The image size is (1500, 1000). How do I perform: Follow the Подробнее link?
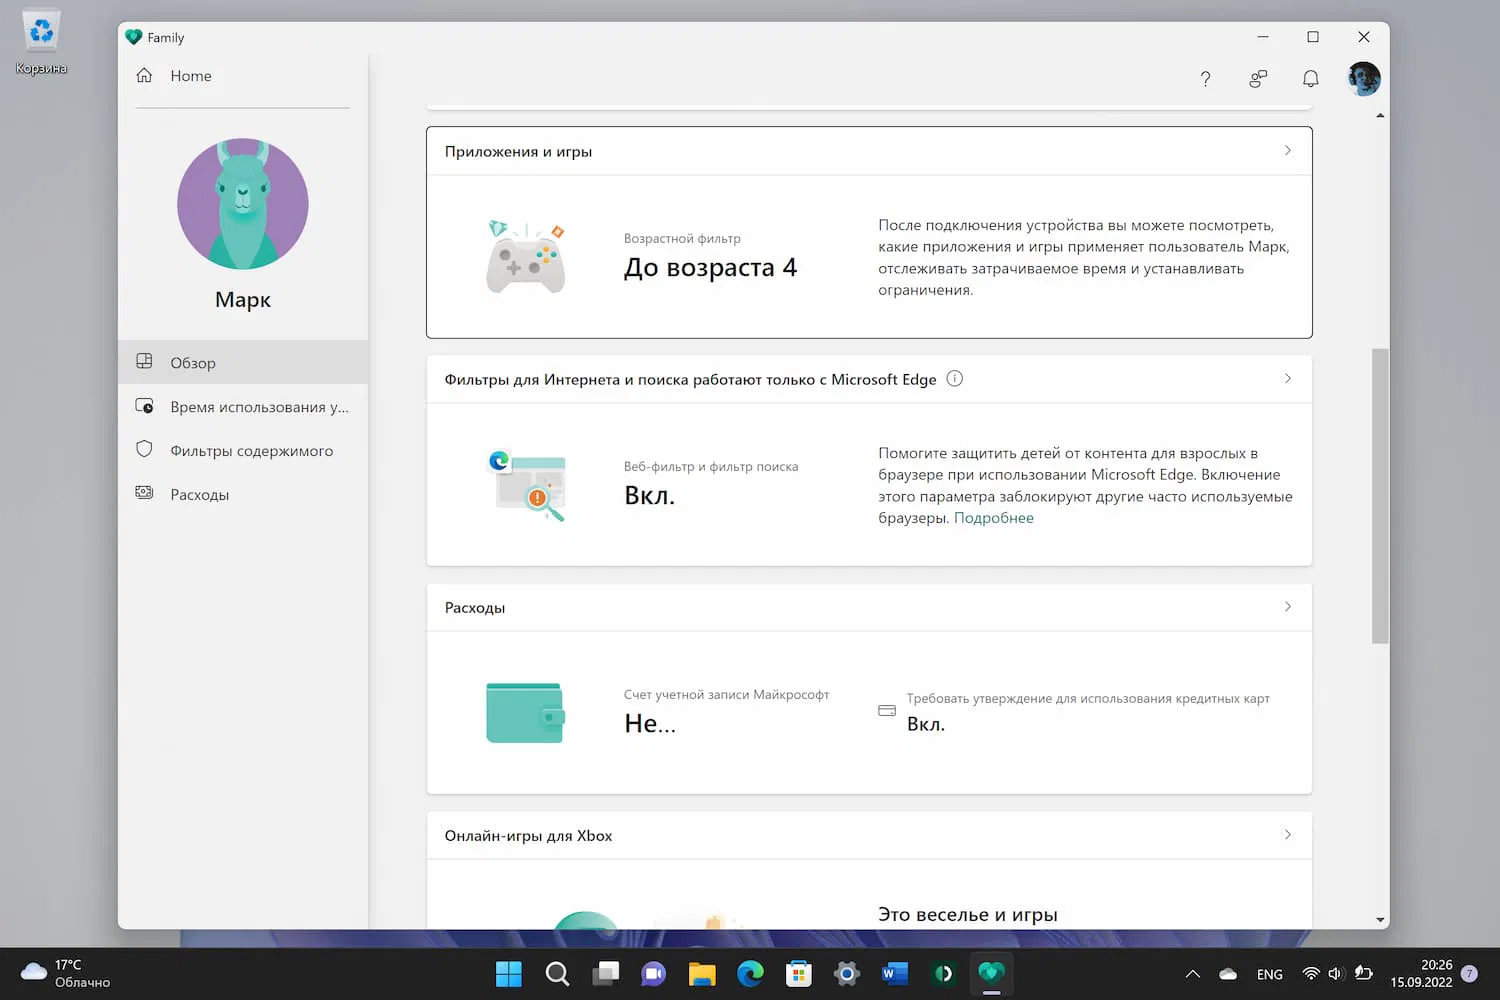coord(994,518)
